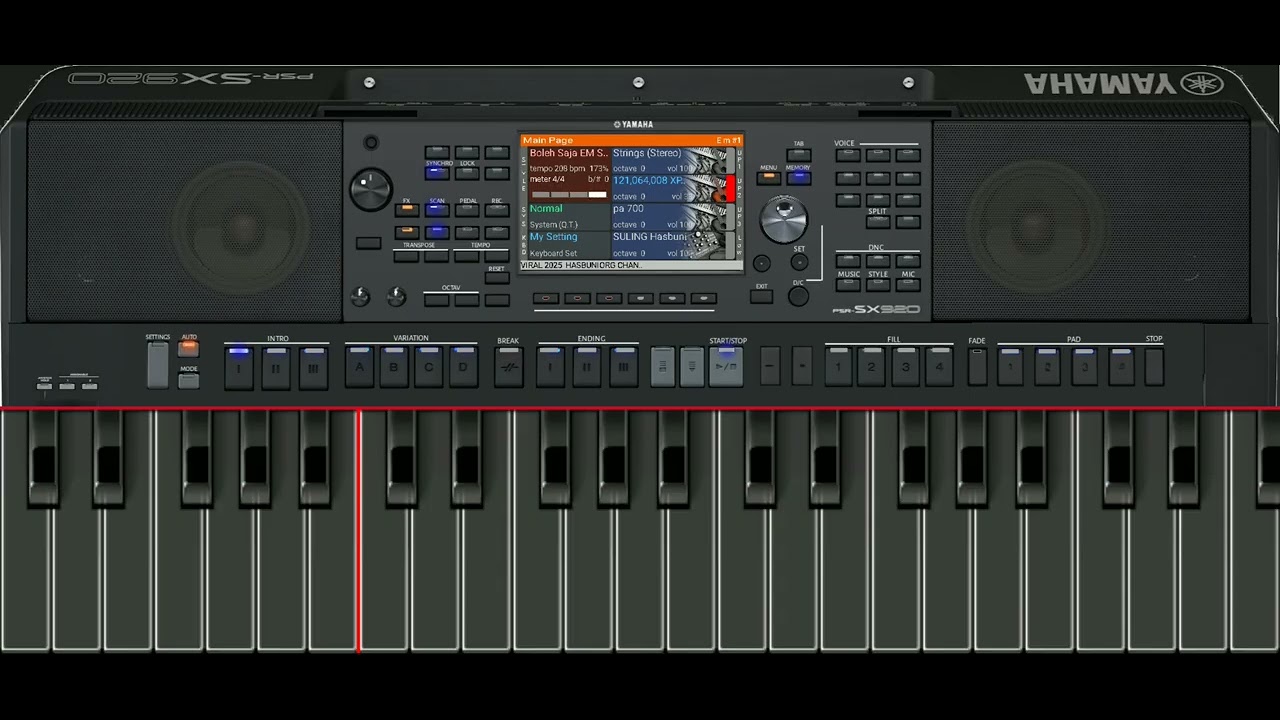The image size is (1280, 720).
Task: Click the first left red-oval button under the display
Action: click(546, 298)
